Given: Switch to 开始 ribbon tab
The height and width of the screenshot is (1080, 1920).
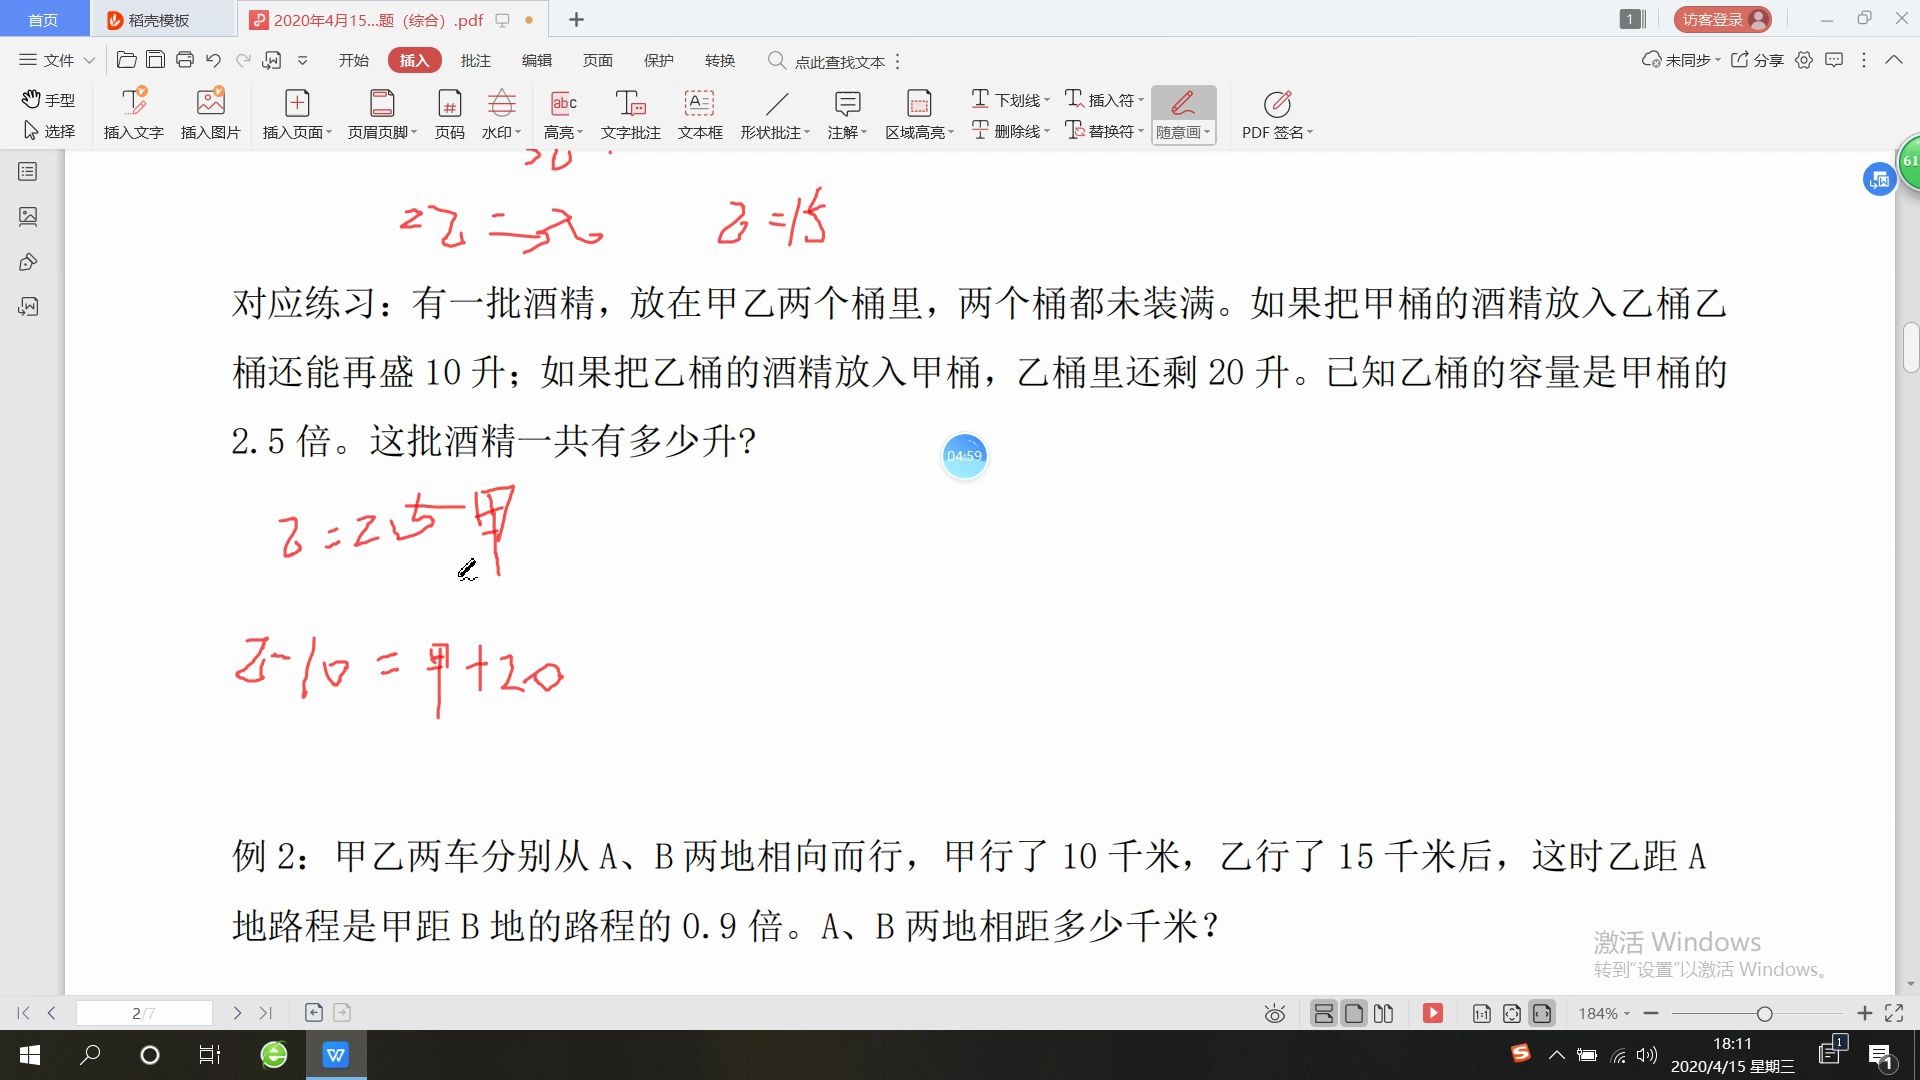Looking at the screenshot, I should pos(353,60).
